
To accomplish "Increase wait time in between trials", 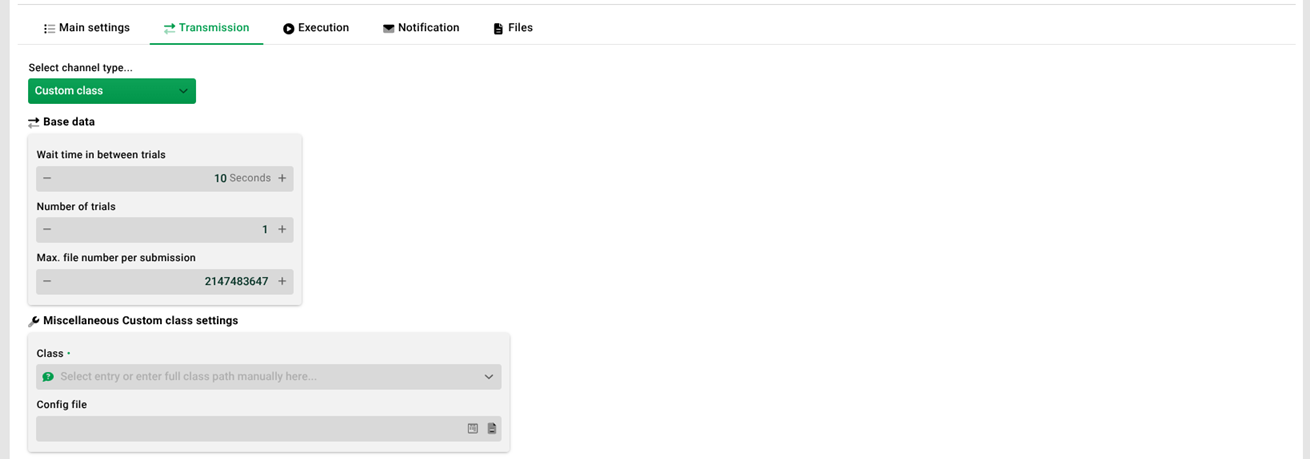I will (282, 178).
